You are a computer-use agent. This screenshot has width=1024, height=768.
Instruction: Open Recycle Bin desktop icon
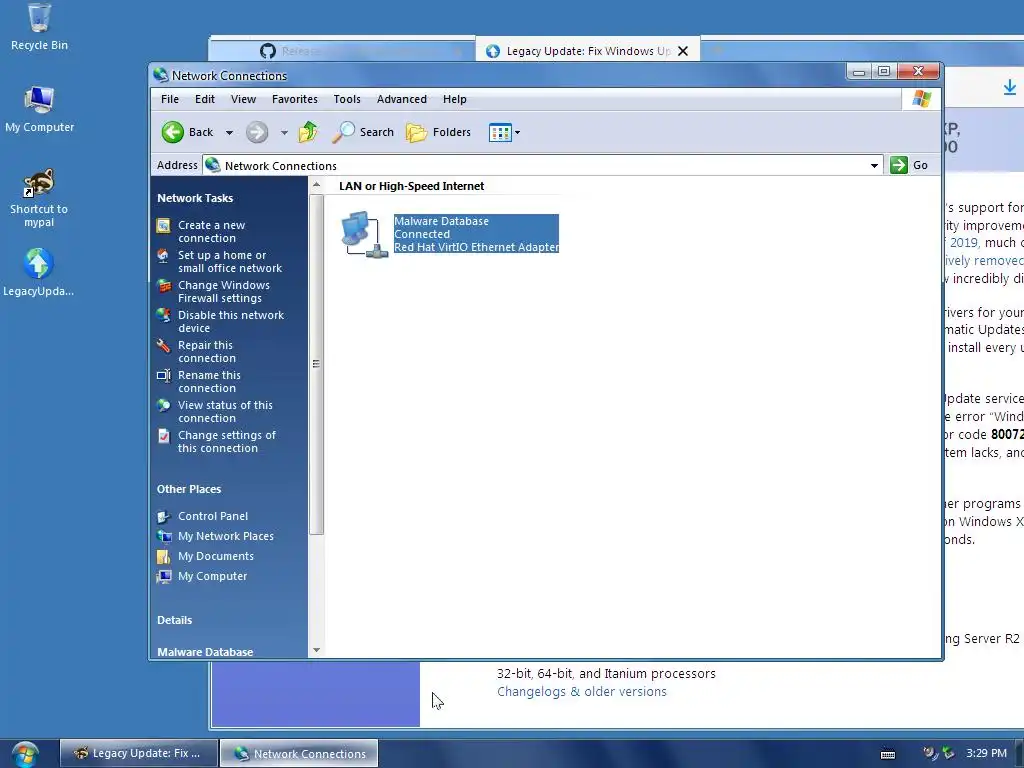tap(39, 27)
